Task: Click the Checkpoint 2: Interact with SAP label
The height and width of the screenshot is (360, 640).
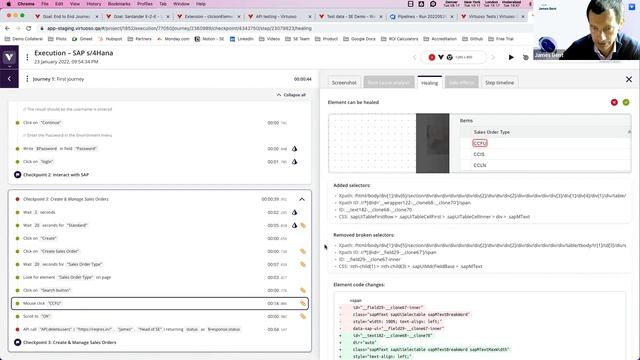Action: coord(56,175)
